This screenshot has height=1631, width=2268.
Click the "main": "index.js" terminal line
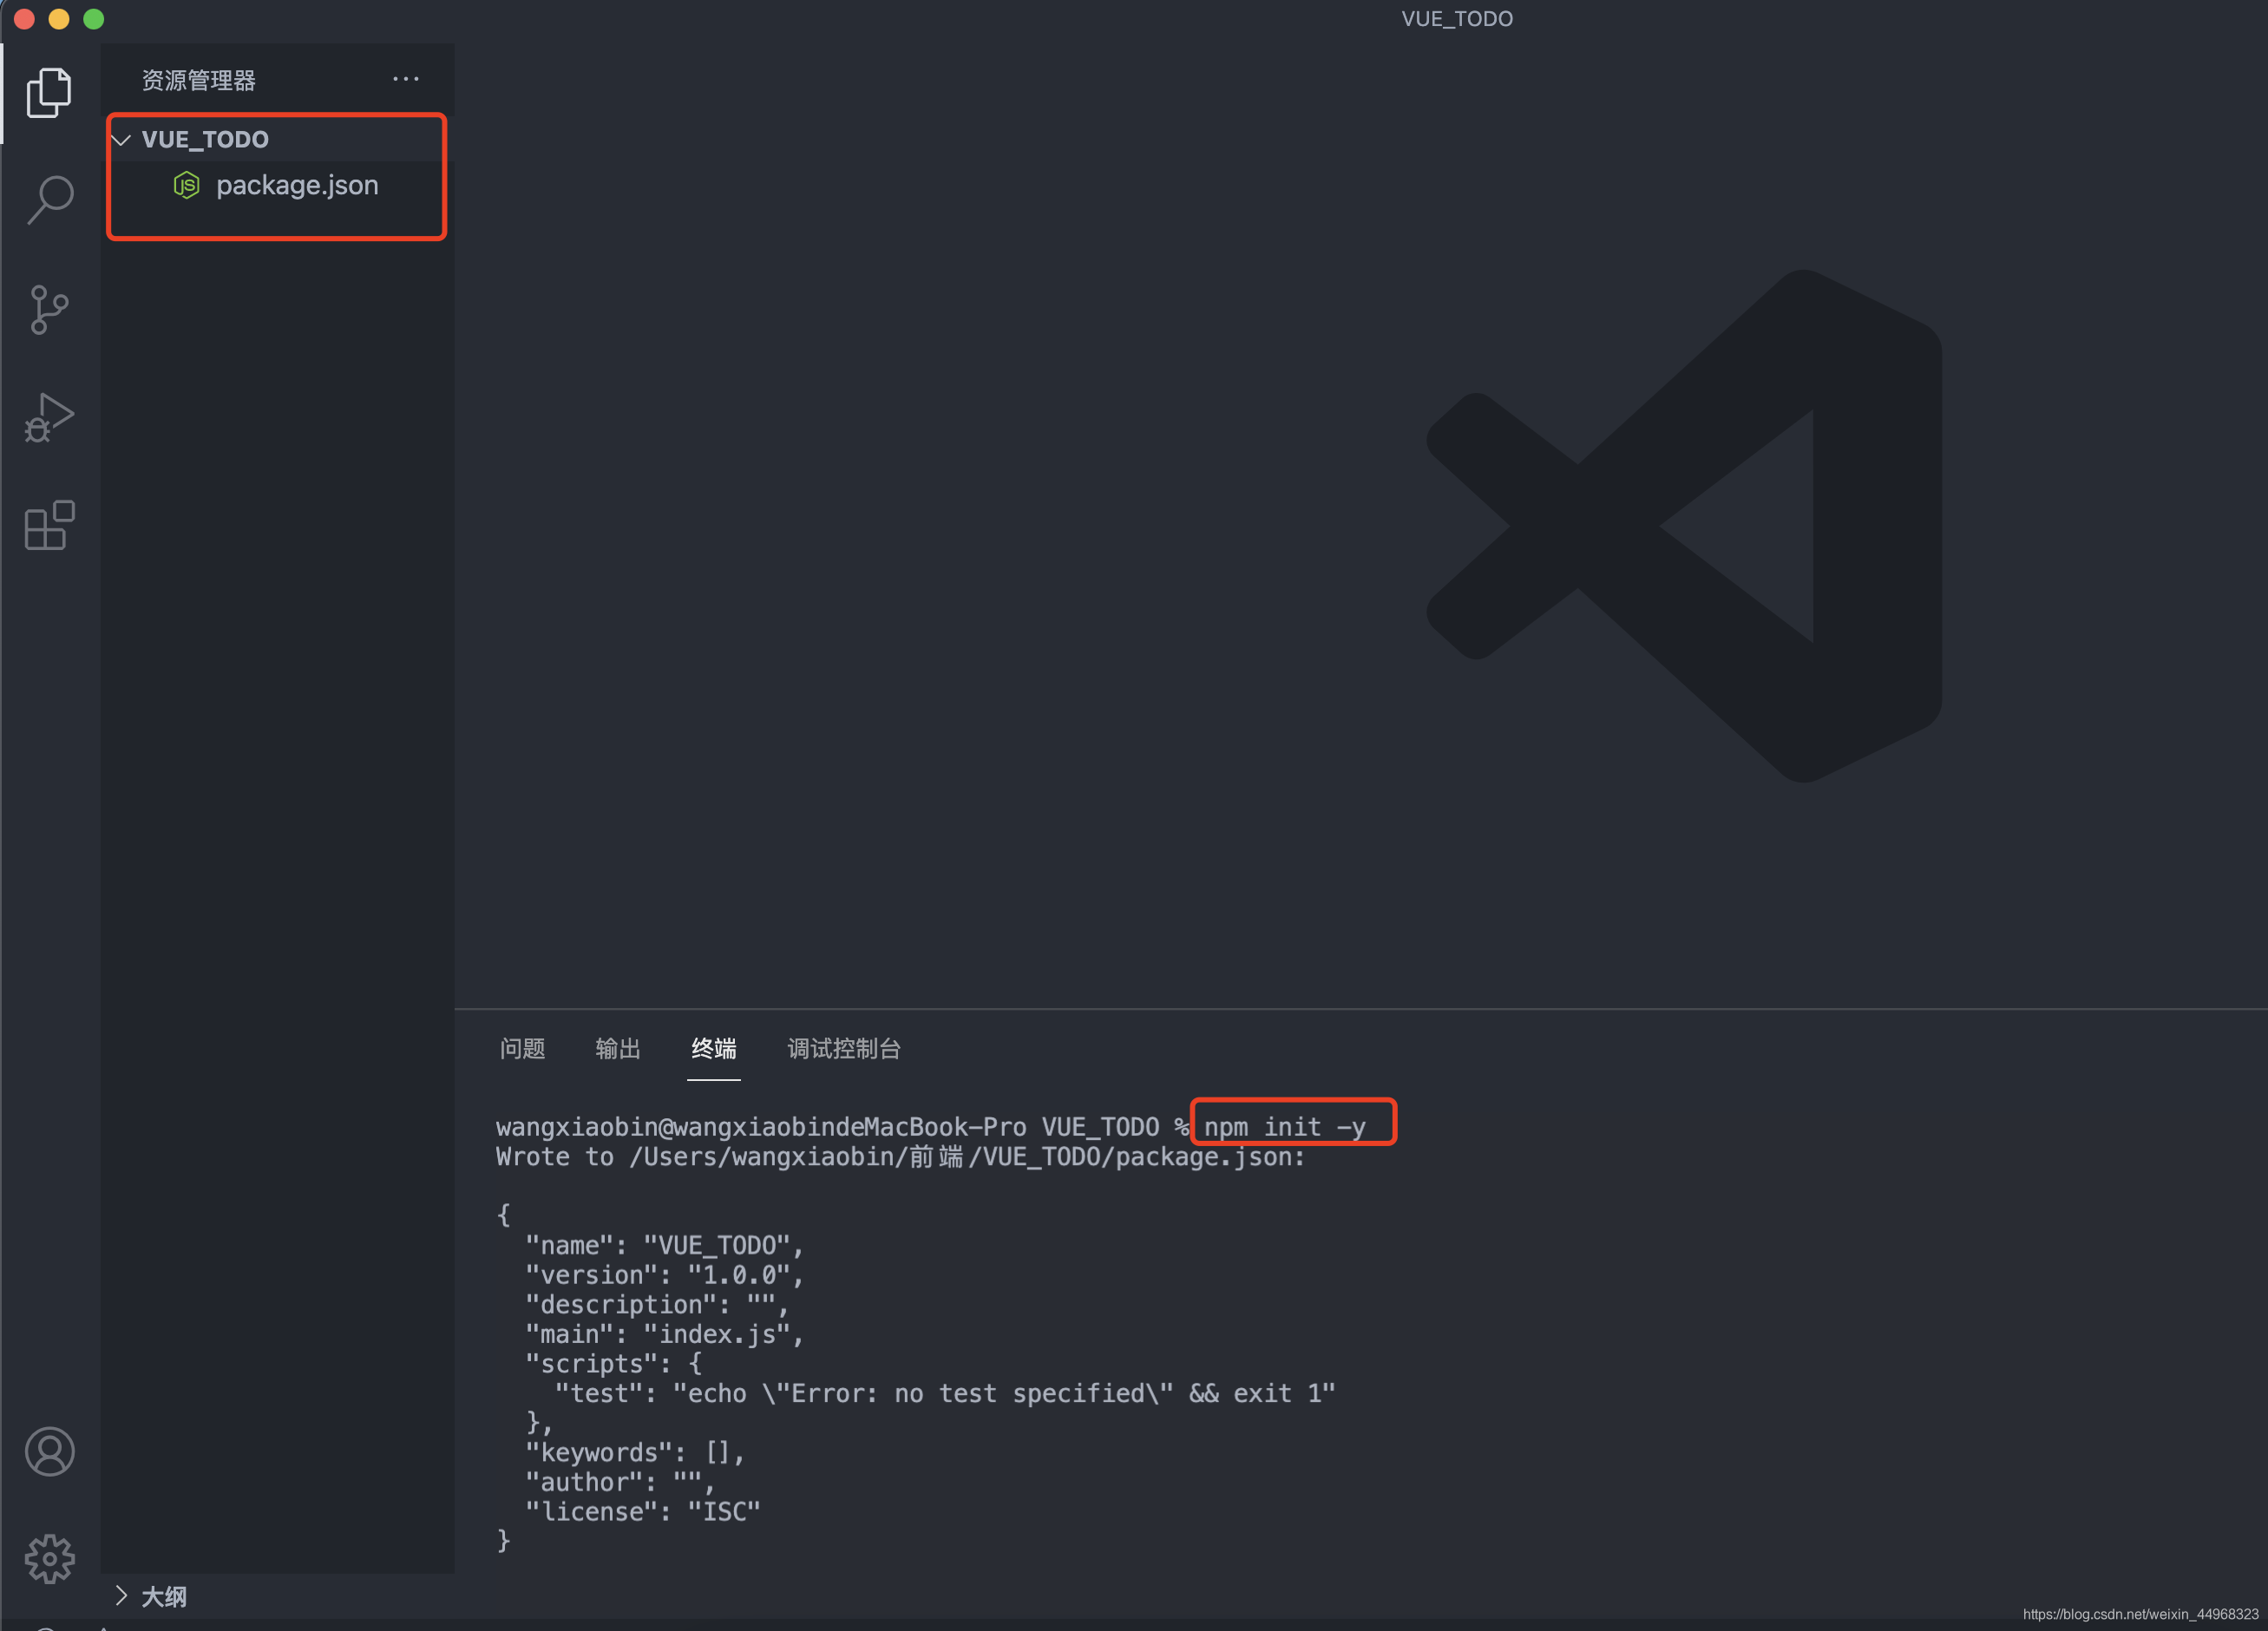(664, 1334)
